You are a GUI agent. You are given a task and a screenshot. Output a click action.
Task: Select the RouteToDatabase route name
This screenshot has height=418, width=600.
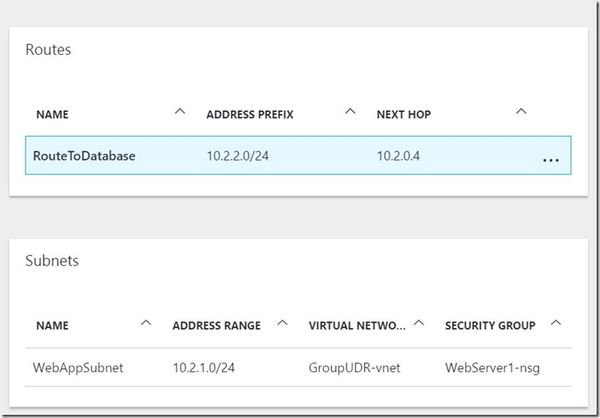[85, 156]
